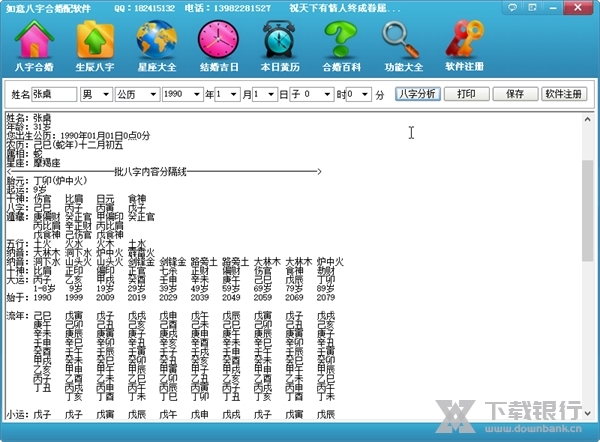This screenshot has height=442, width=600.
Task: Click the 小运: row label
Action: 18,414
